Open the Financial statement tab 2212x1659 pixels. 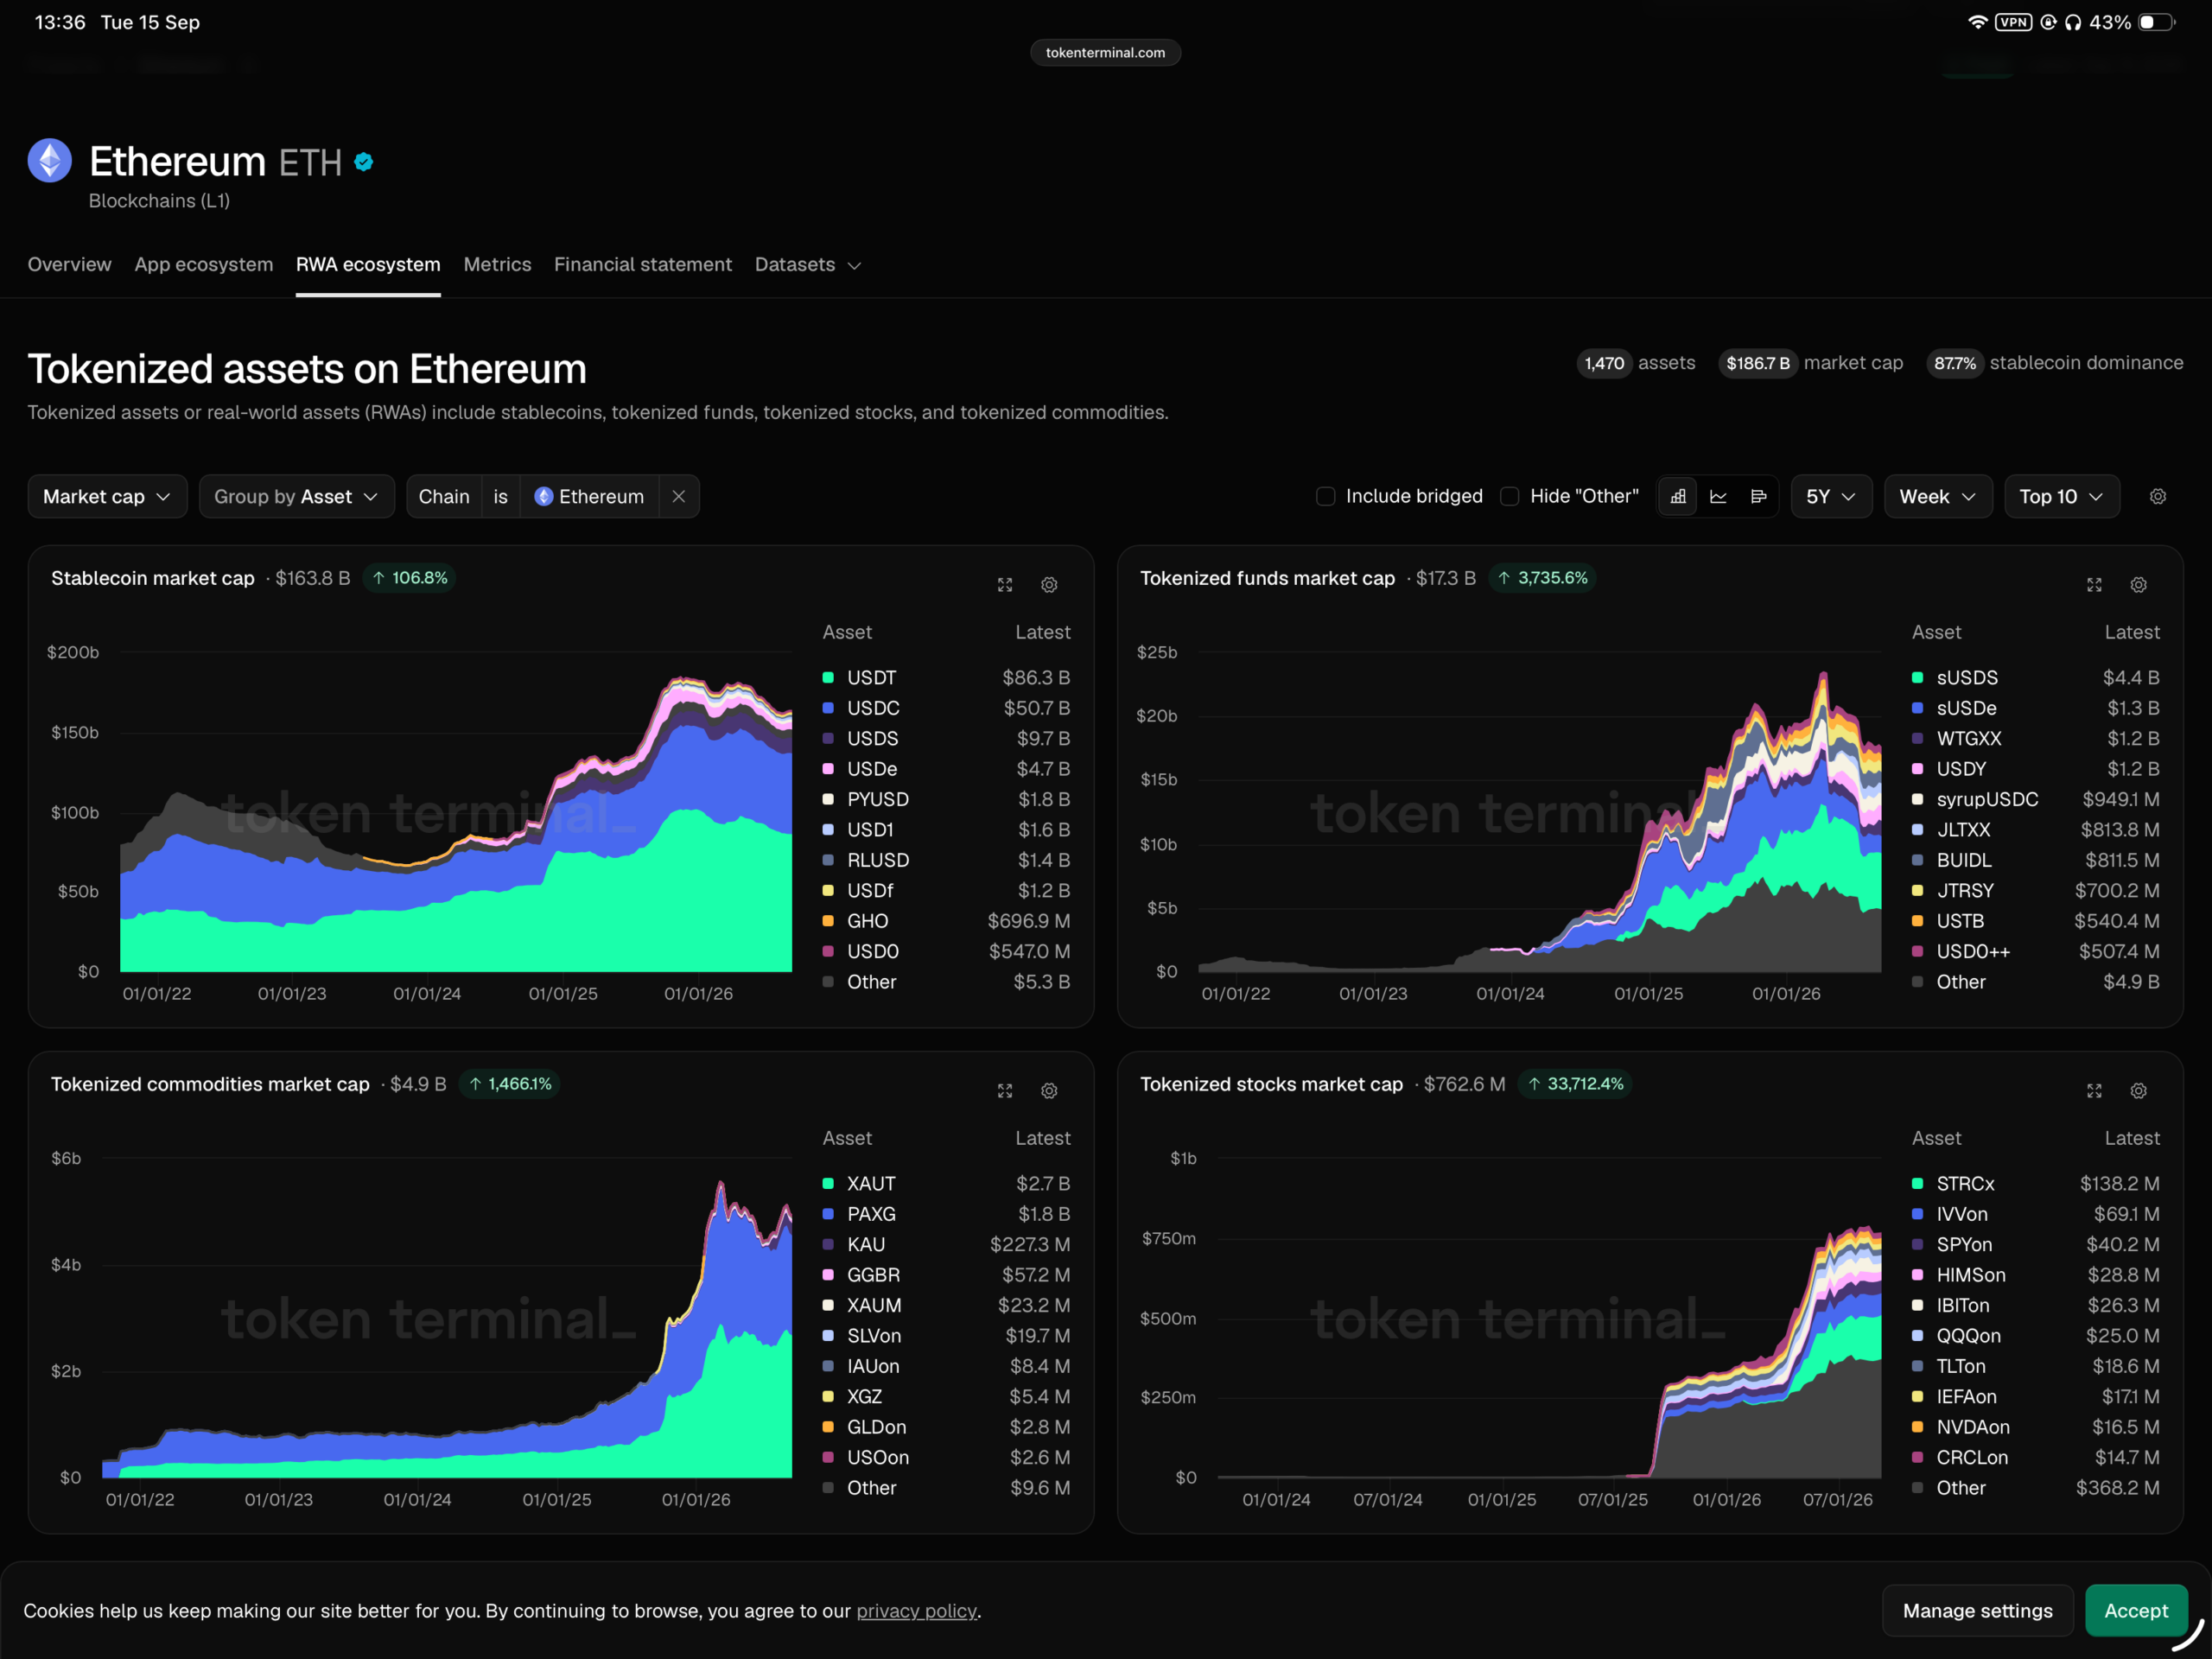click(643, 265)
